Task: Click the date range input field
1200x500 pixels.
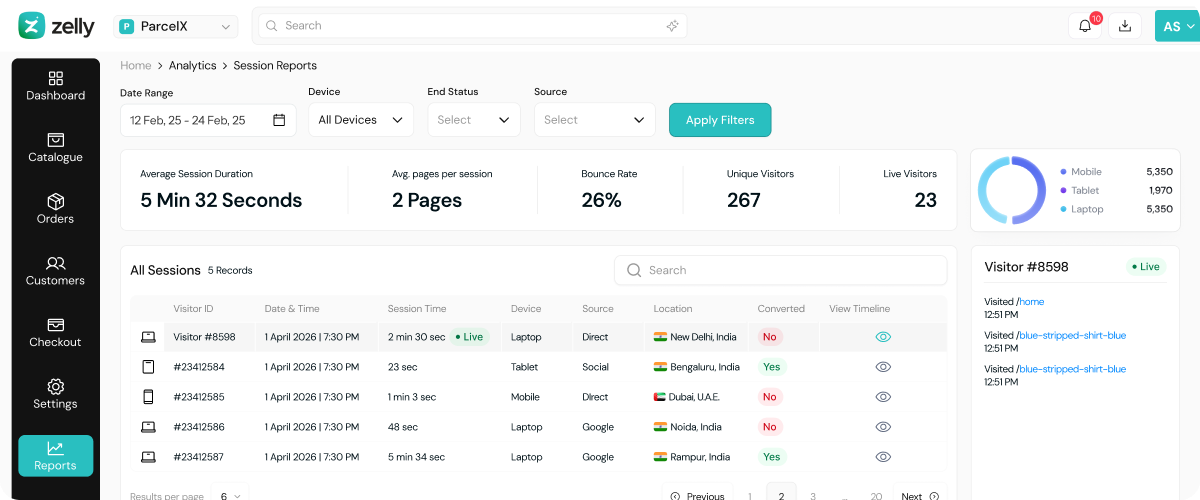Action: pyautogui.click(x=208, y=120)
